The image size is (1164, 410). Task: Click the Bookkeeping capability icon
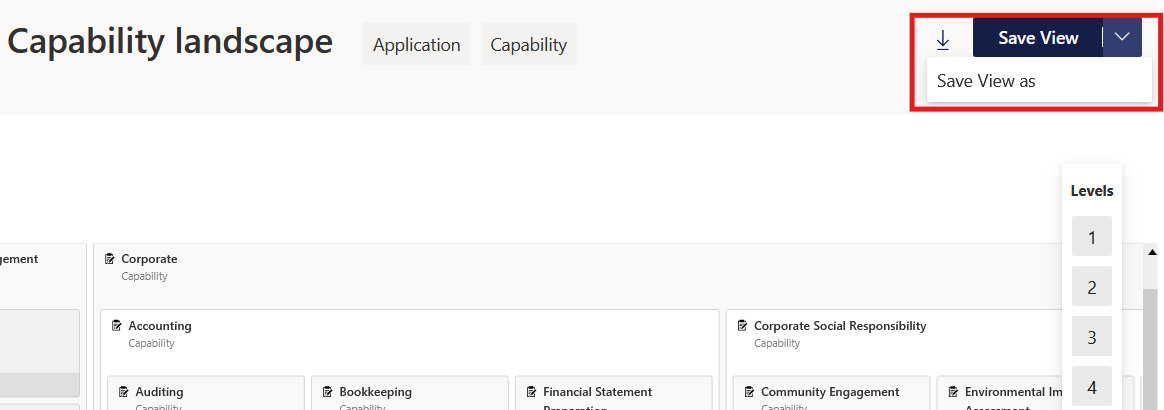[x=327, y=392]
